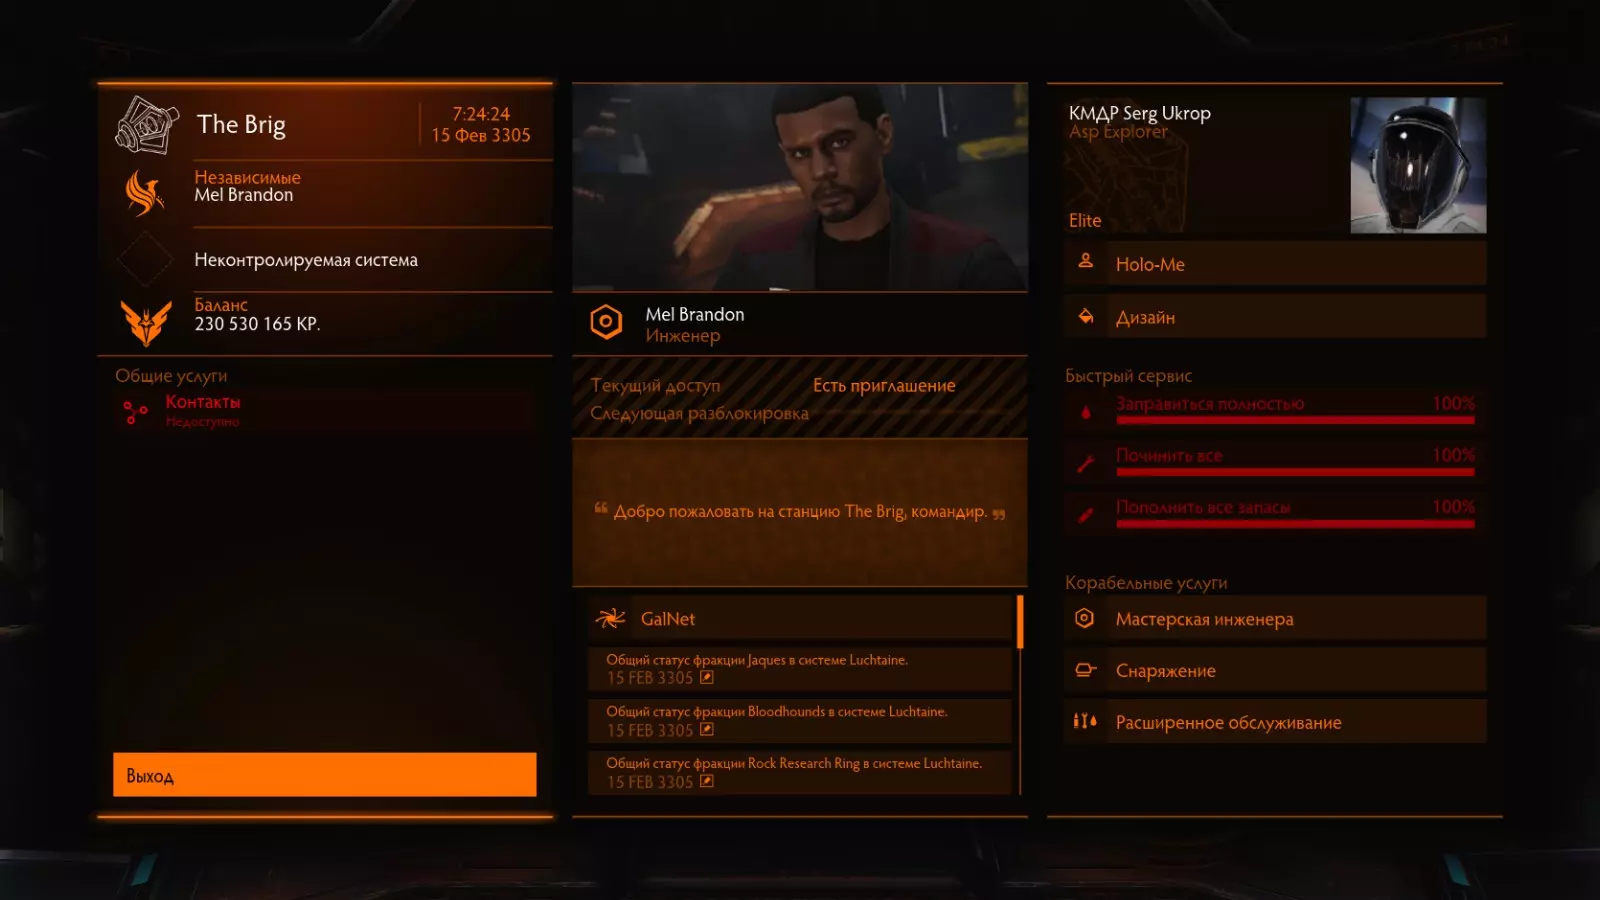Click the wrench repair icon
Viewport: 1600px width, 900px height.
pyautogui.click(x=1085, y=463)
